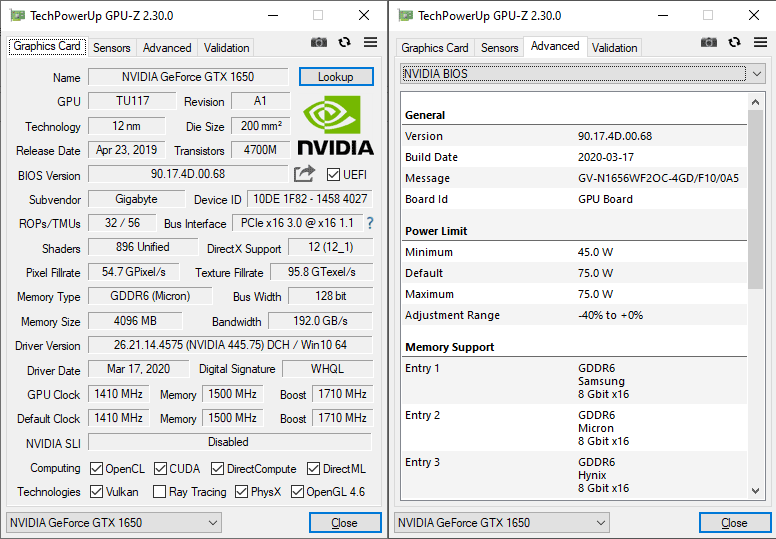This screenshot has width=776, height=539.
Task: Open Validation tab in left window
Action: (227, 48)
